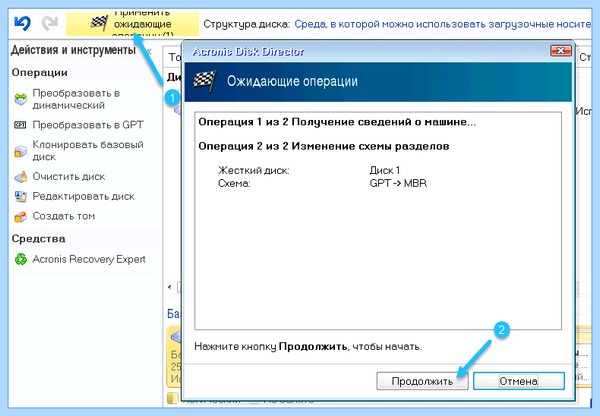Click the Операции section header

[39, 73]
